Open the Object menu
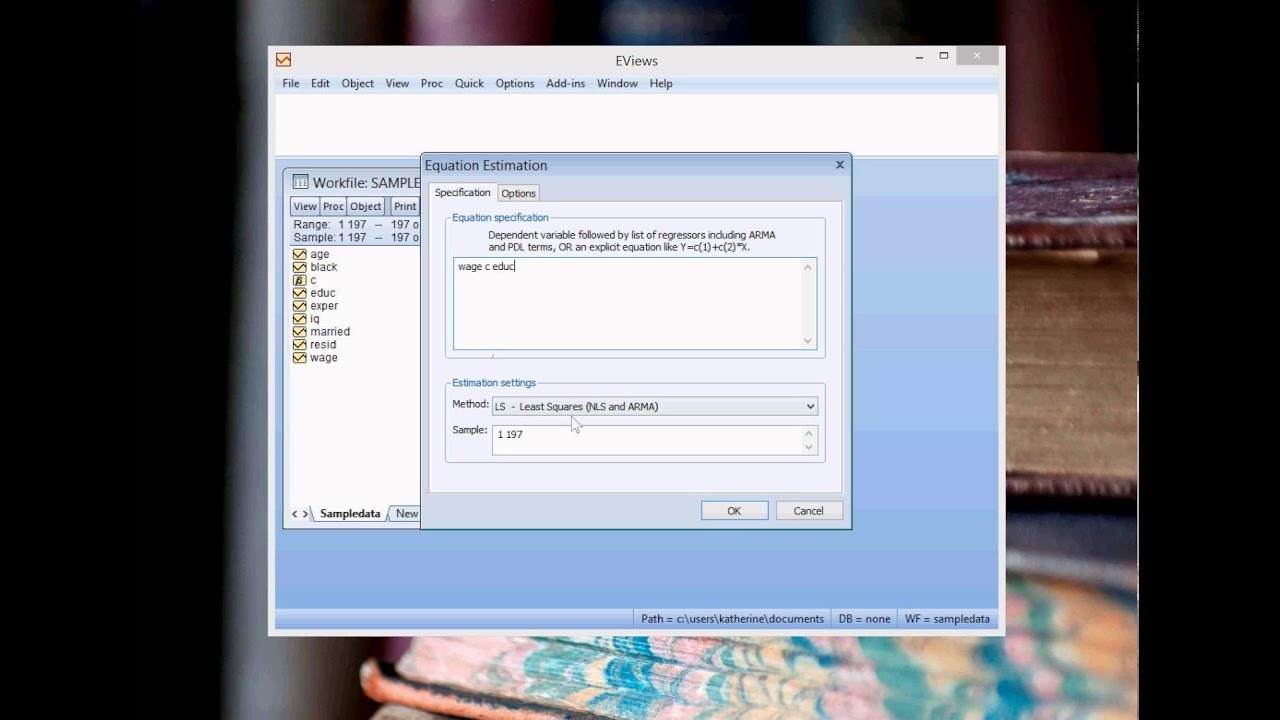The image size is (1280, 720). (357, 84)
